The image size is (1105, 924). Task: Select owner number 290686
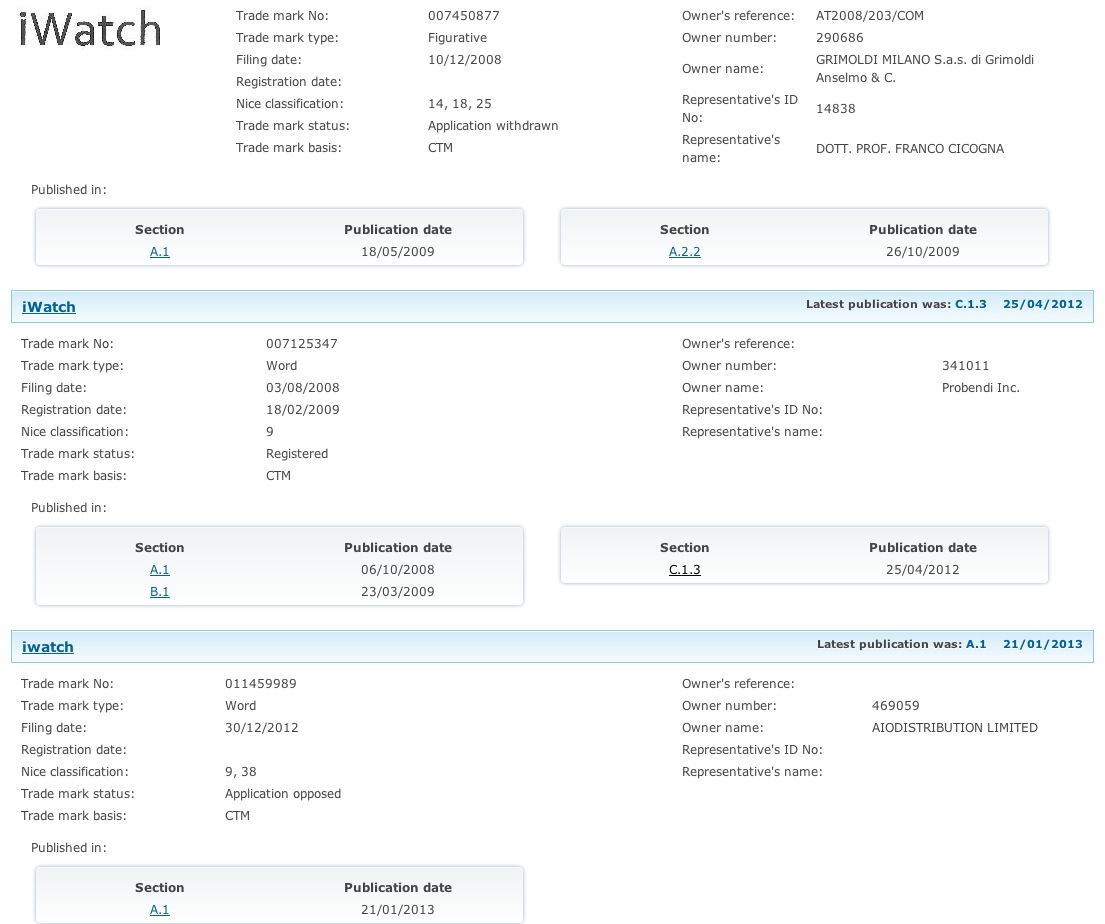[839, 37]
